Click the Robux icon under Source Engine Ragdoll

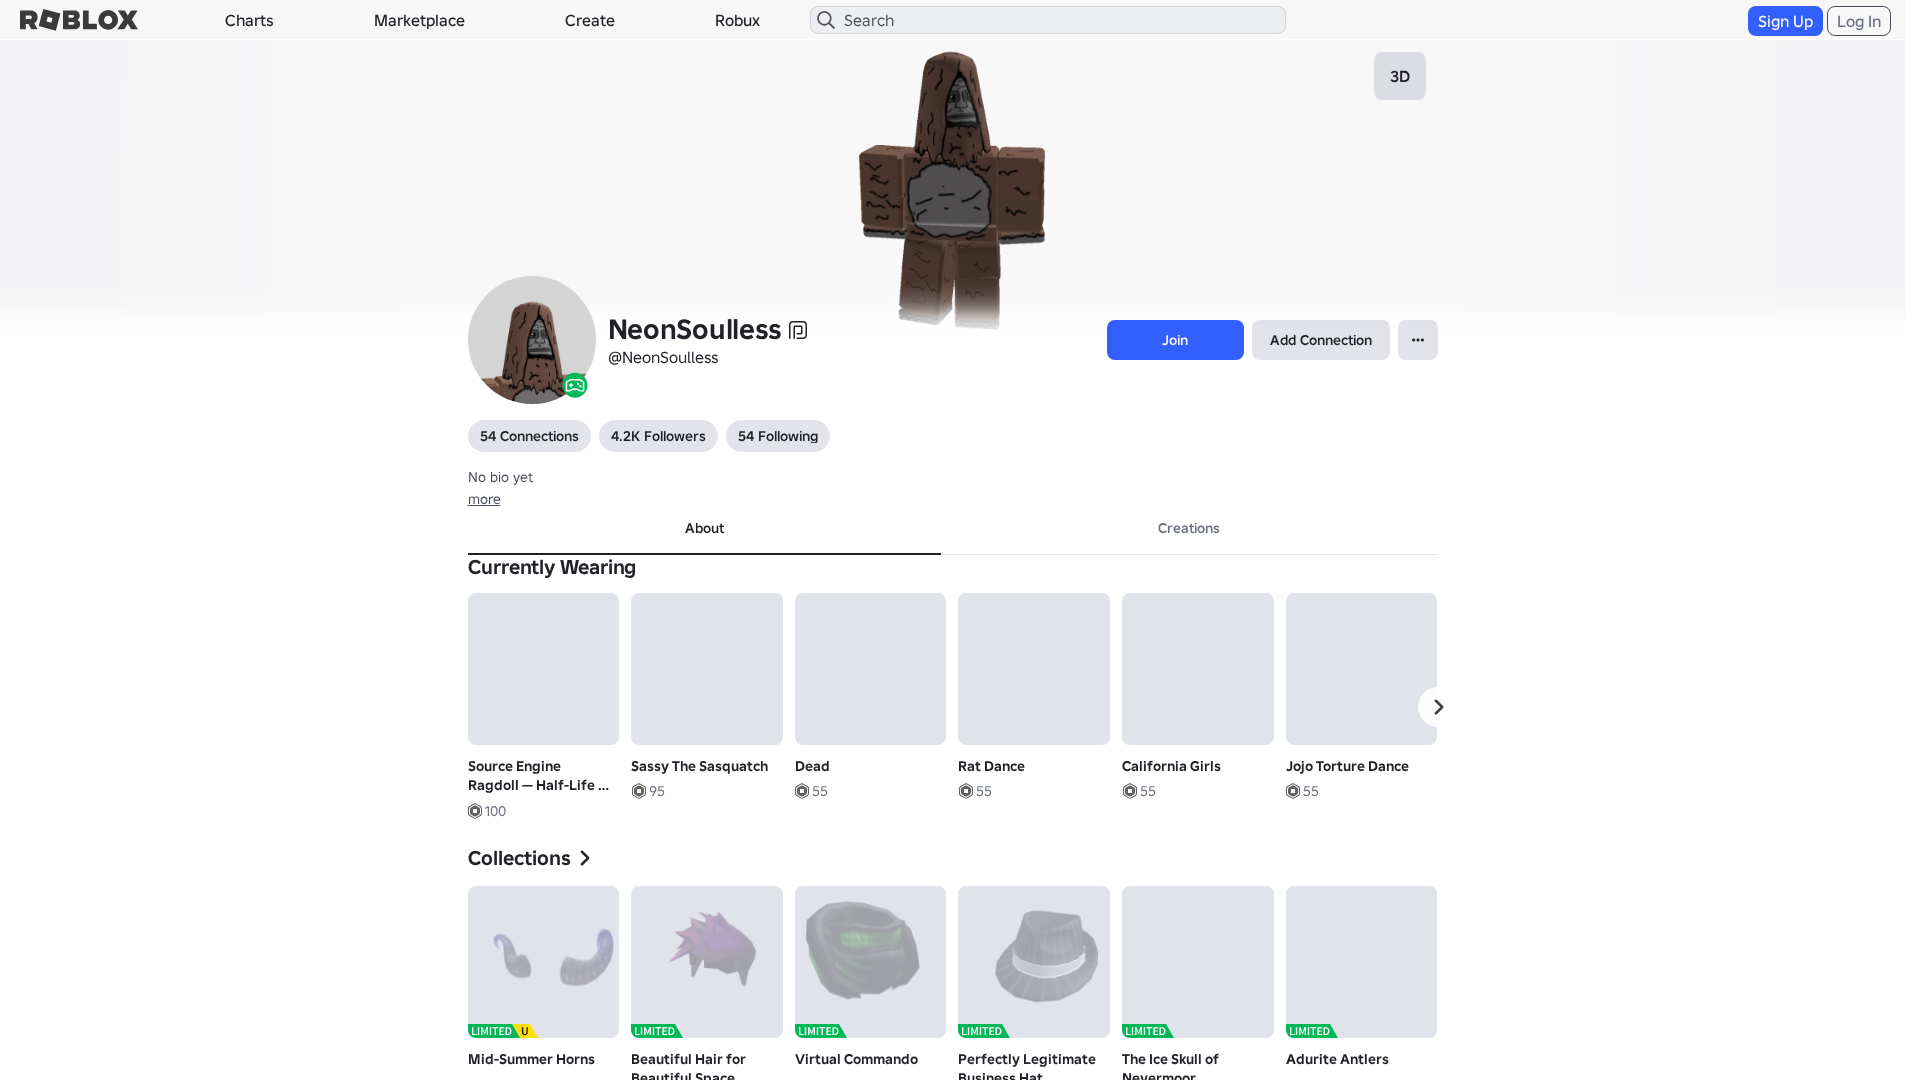click(x=475, y=811)
